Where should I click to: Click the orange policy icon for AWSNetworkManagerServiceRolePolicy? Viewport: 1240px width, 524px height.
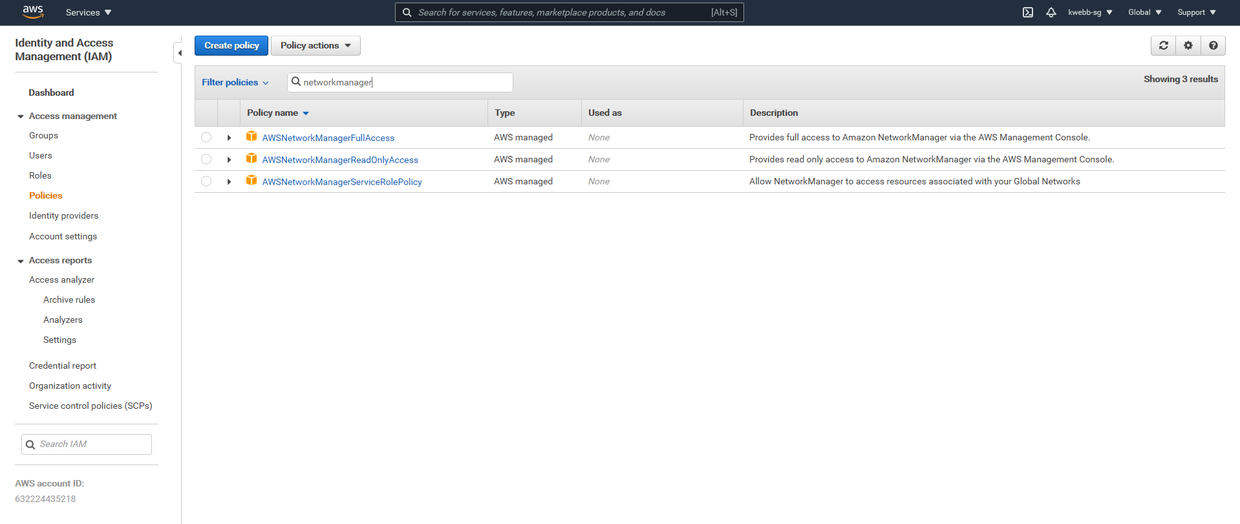click(252, 180)
